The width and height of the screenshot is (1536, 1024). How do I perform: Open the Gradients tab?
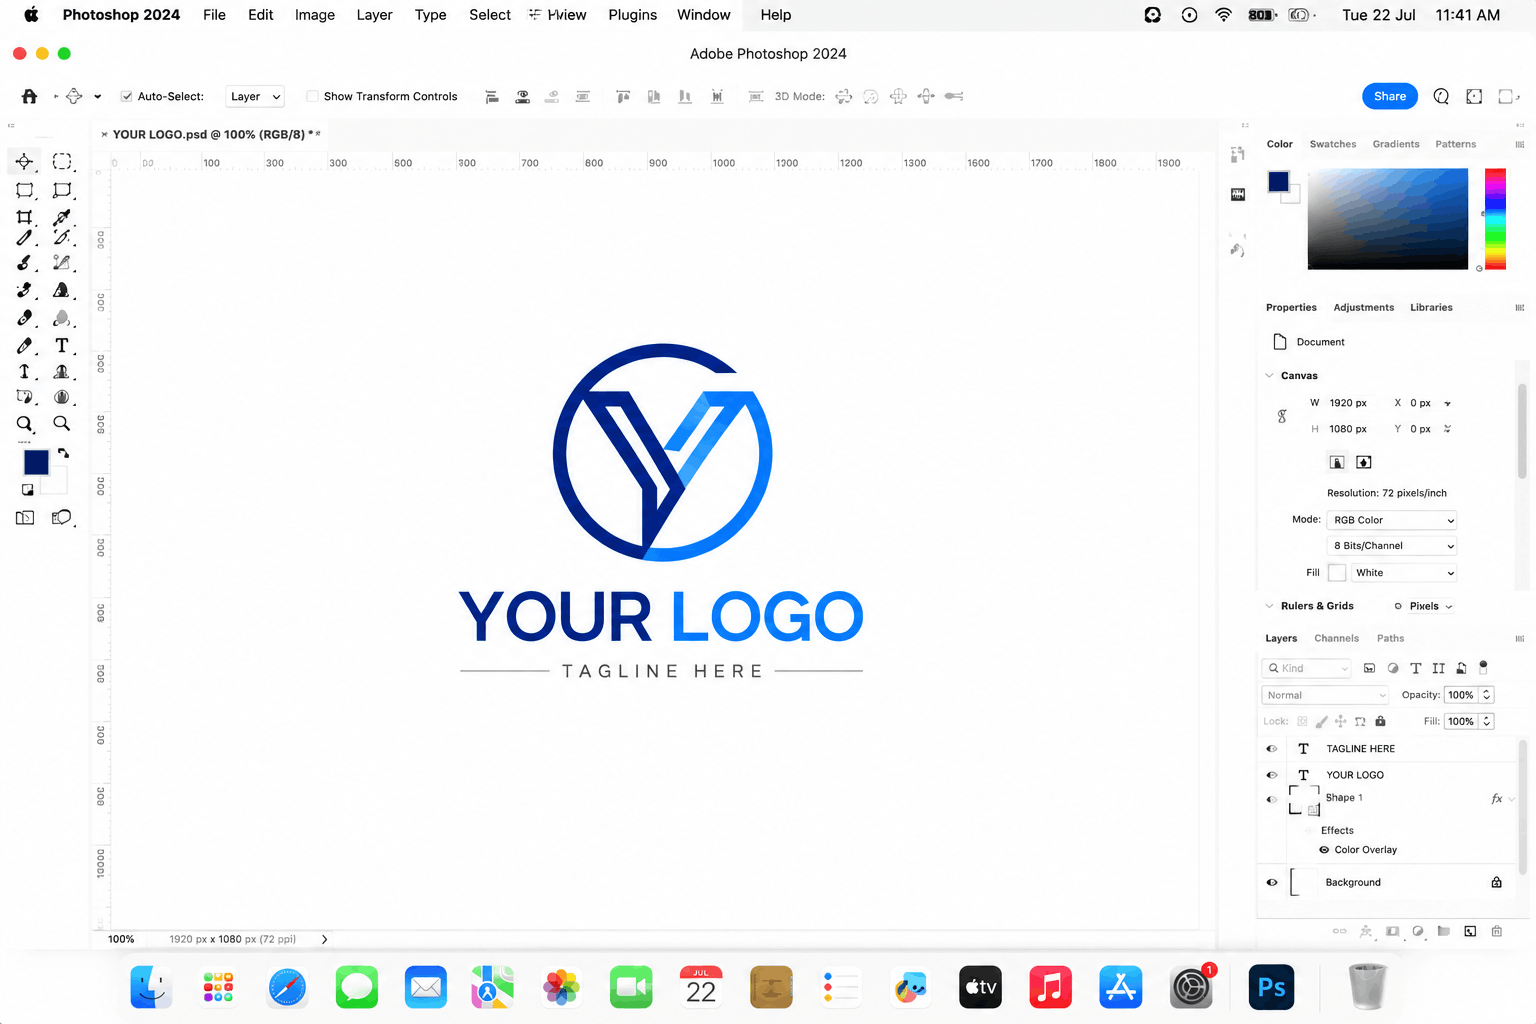tap(1396, 144)
